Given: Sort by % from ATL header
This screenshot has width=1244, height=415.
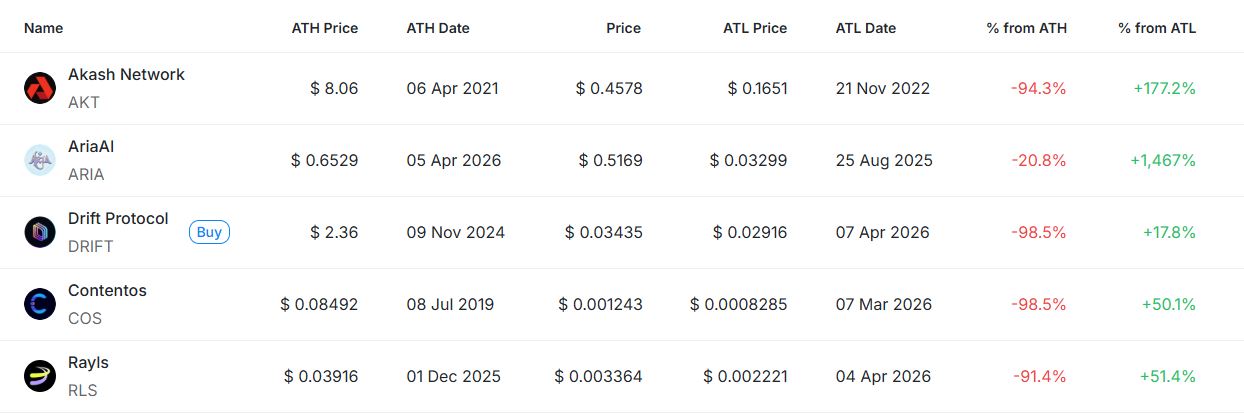Looking at the screenshot, I should pos(1157,28).
